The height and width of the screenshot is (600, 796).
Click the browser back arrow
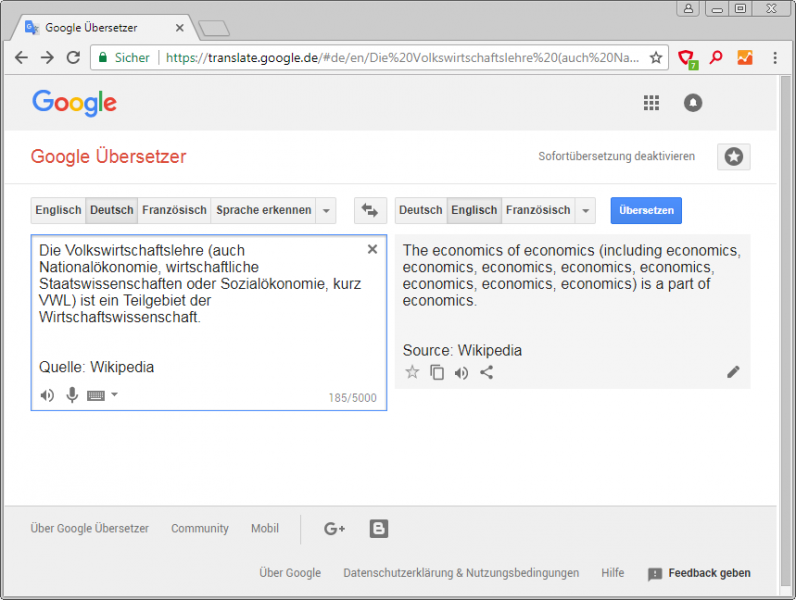pyautogui.click(x=21, y=57)
